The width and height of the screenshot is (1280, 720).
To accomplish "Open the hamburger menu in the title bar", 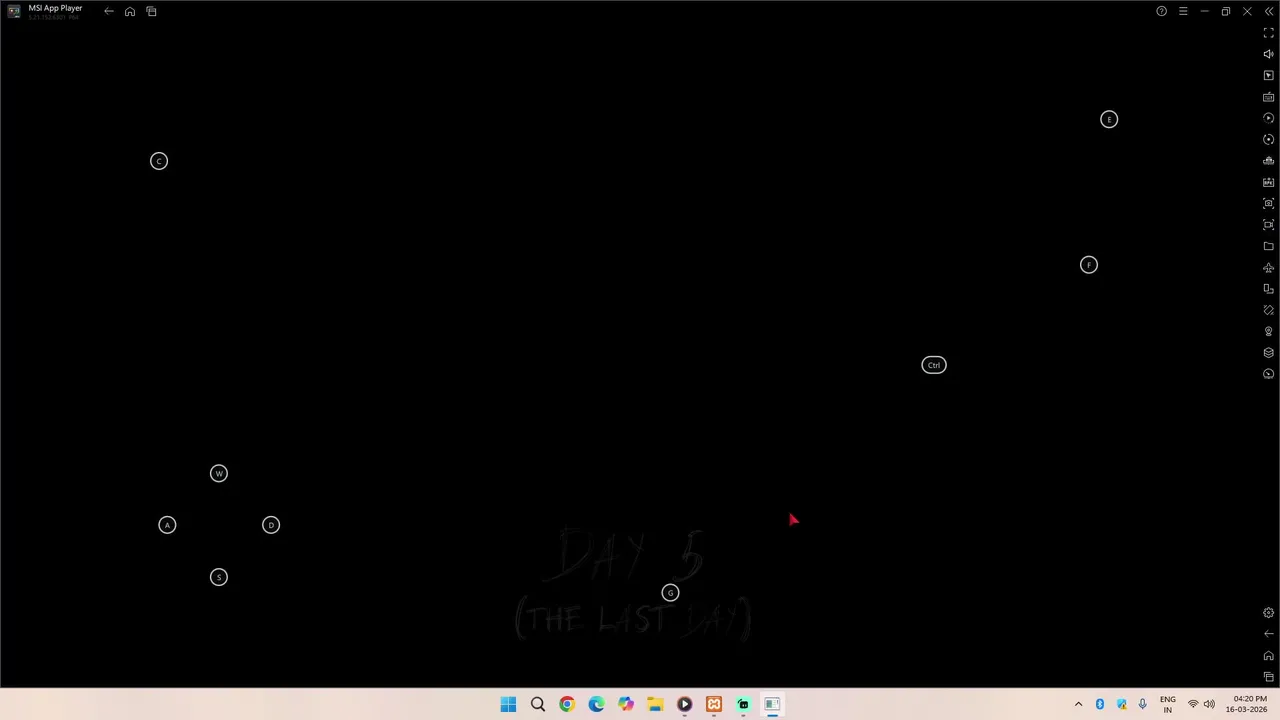I will click(x=1183, y=11).
